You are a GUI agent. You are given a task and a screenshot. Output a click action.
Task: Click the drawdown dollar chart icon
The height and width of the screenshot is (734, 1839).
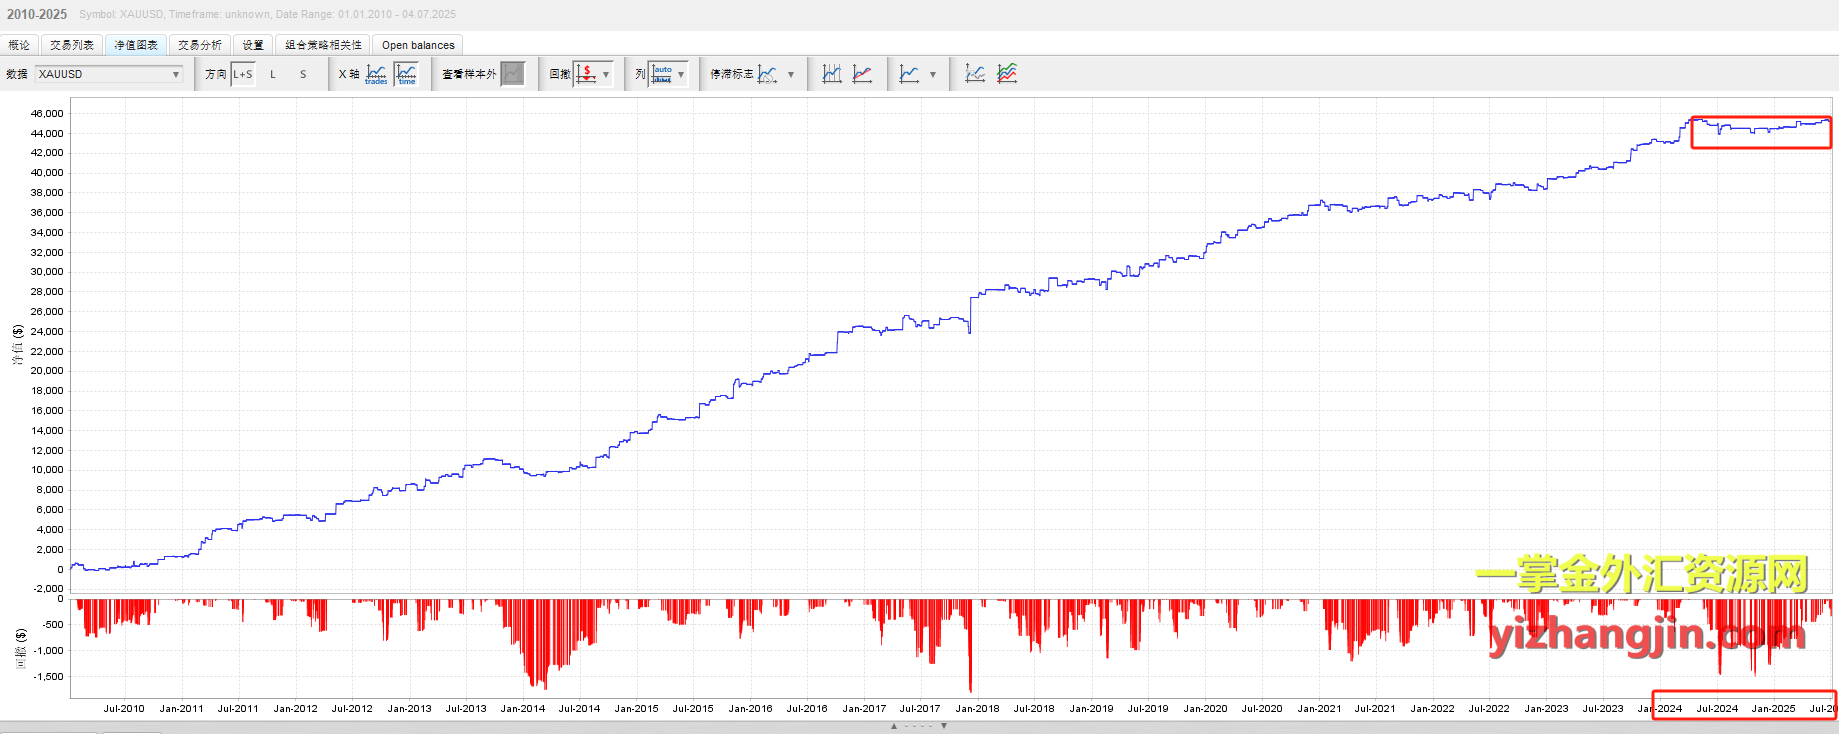click(587, 74)
